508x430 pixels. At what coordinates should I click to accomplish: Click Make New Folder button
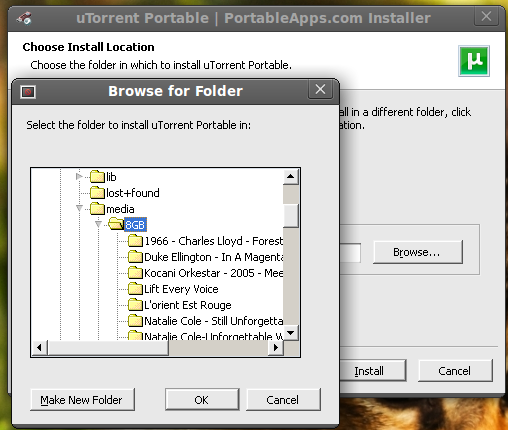(82, 400)
